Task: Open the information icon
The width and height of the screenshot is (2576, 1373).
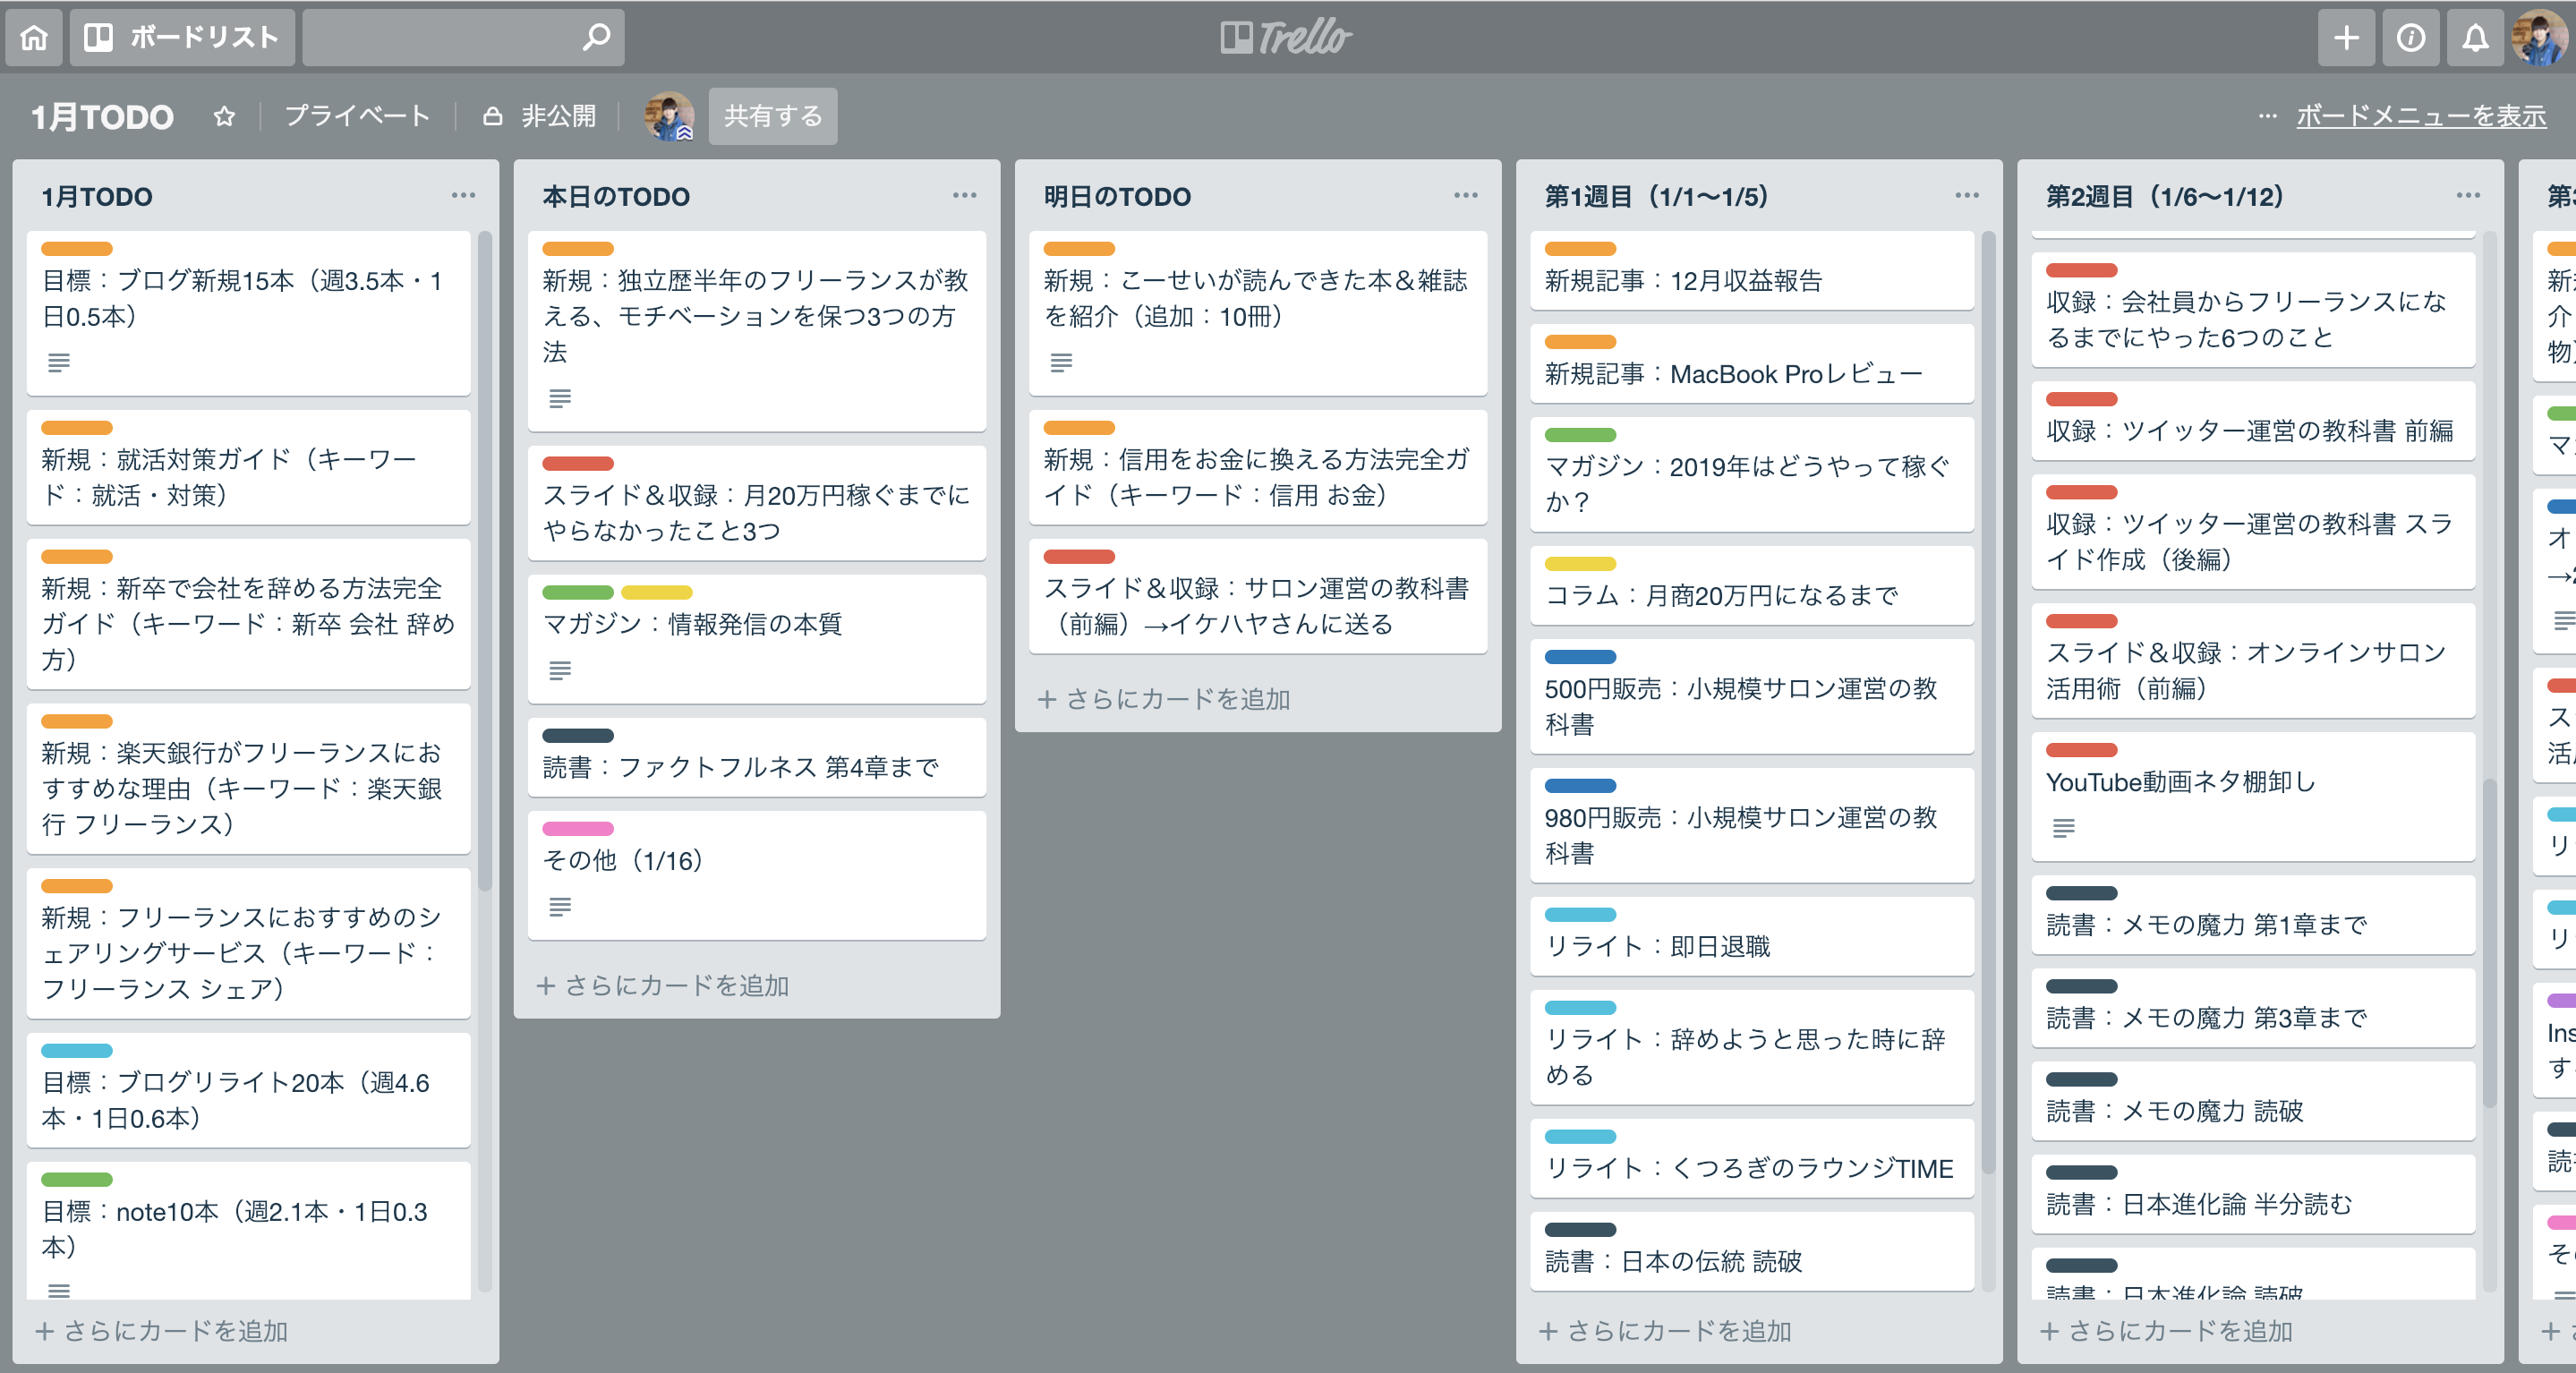Action: 2410,37
